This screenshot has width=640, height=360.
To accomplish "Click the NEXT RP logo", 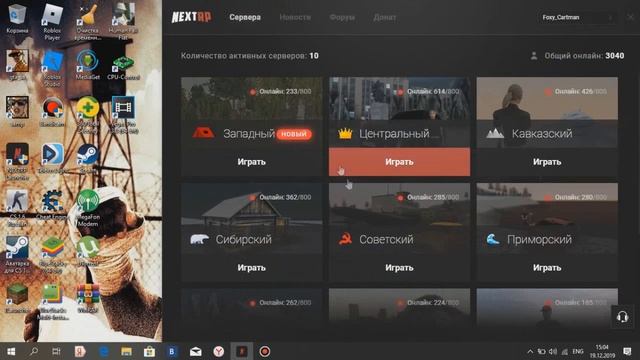I will pyautogui.click(x=191, y=17).
